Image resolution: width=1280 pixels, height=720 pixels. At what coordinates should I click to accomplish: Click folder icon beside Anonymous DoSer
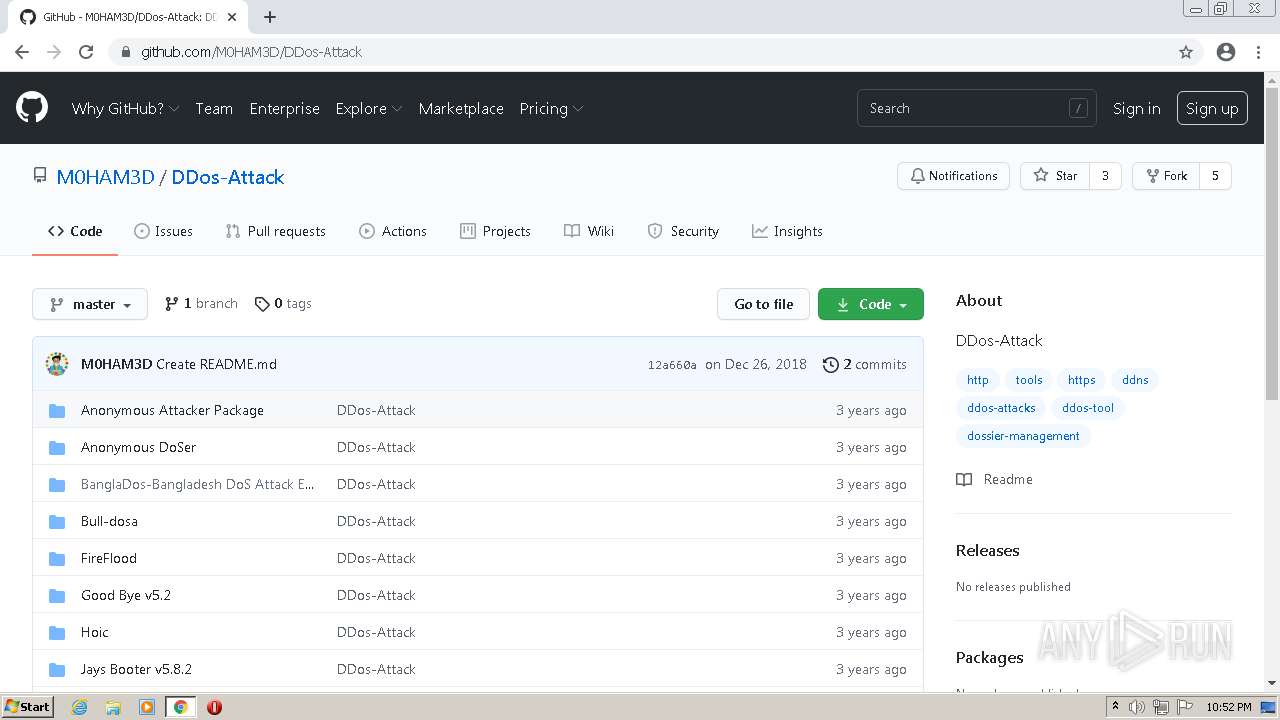[57, 447]
